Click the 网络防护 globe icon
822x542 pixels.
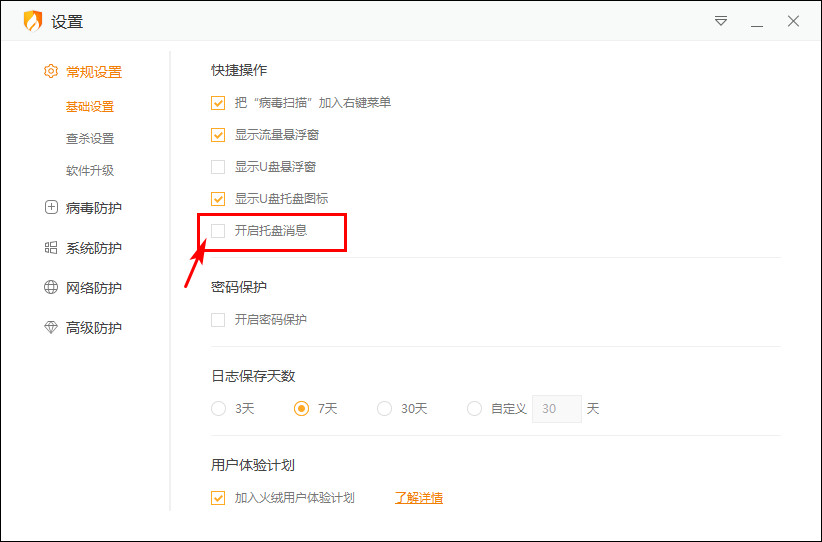(x=51, y=288)
